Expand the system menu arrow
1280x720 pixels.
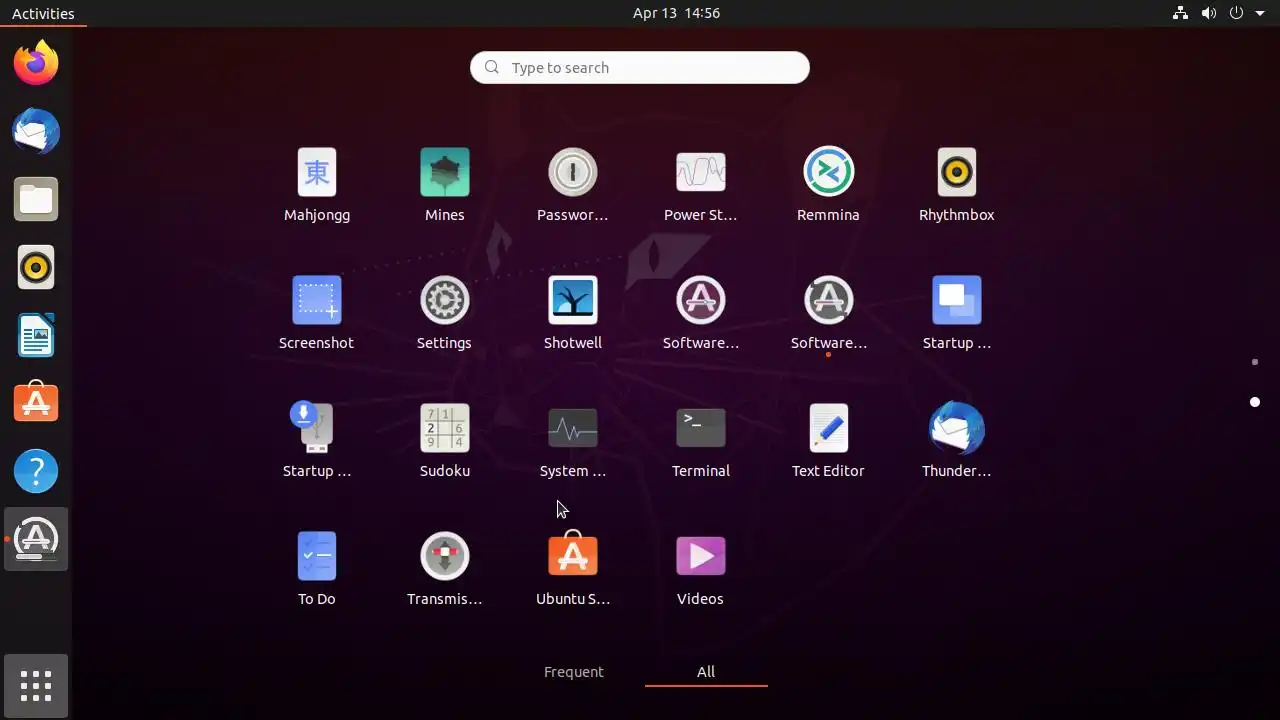[x=1260, y=13]
